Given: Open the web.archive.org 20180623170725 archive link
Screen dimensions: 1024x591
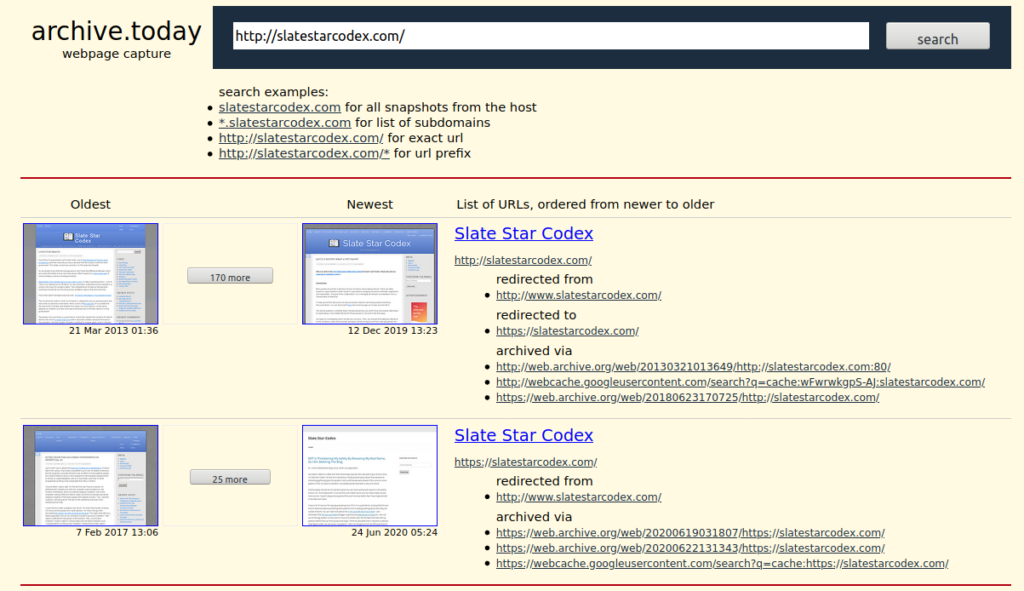Looking at the screenshot, I should click(x=688, y=397).
